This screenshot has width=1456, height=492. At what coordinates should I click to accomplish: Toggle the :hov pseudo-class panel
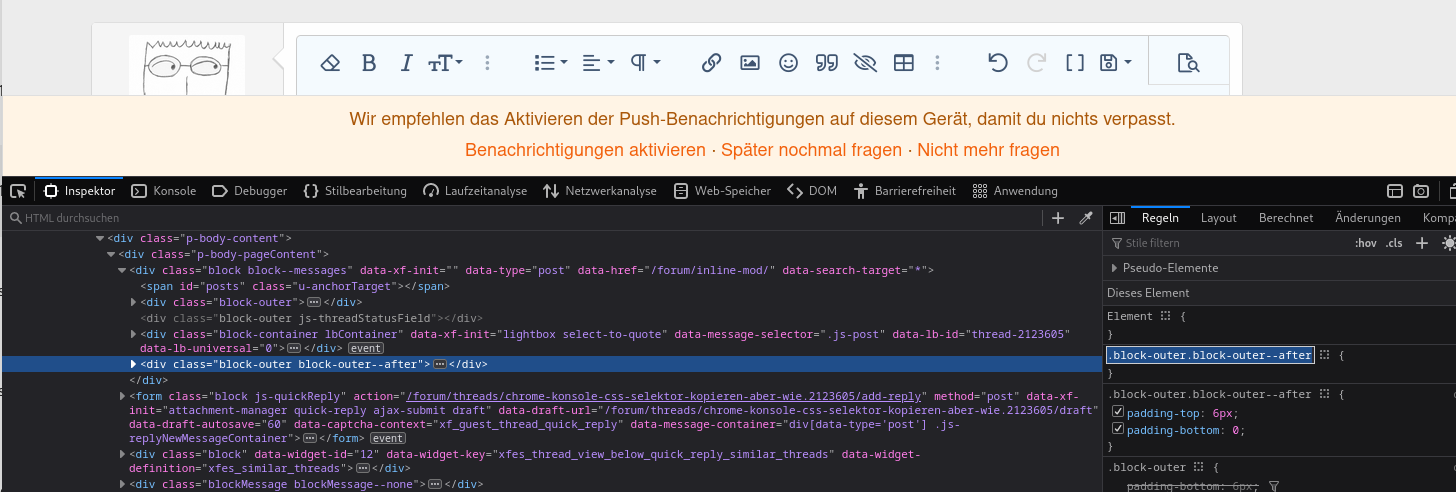1365,243
